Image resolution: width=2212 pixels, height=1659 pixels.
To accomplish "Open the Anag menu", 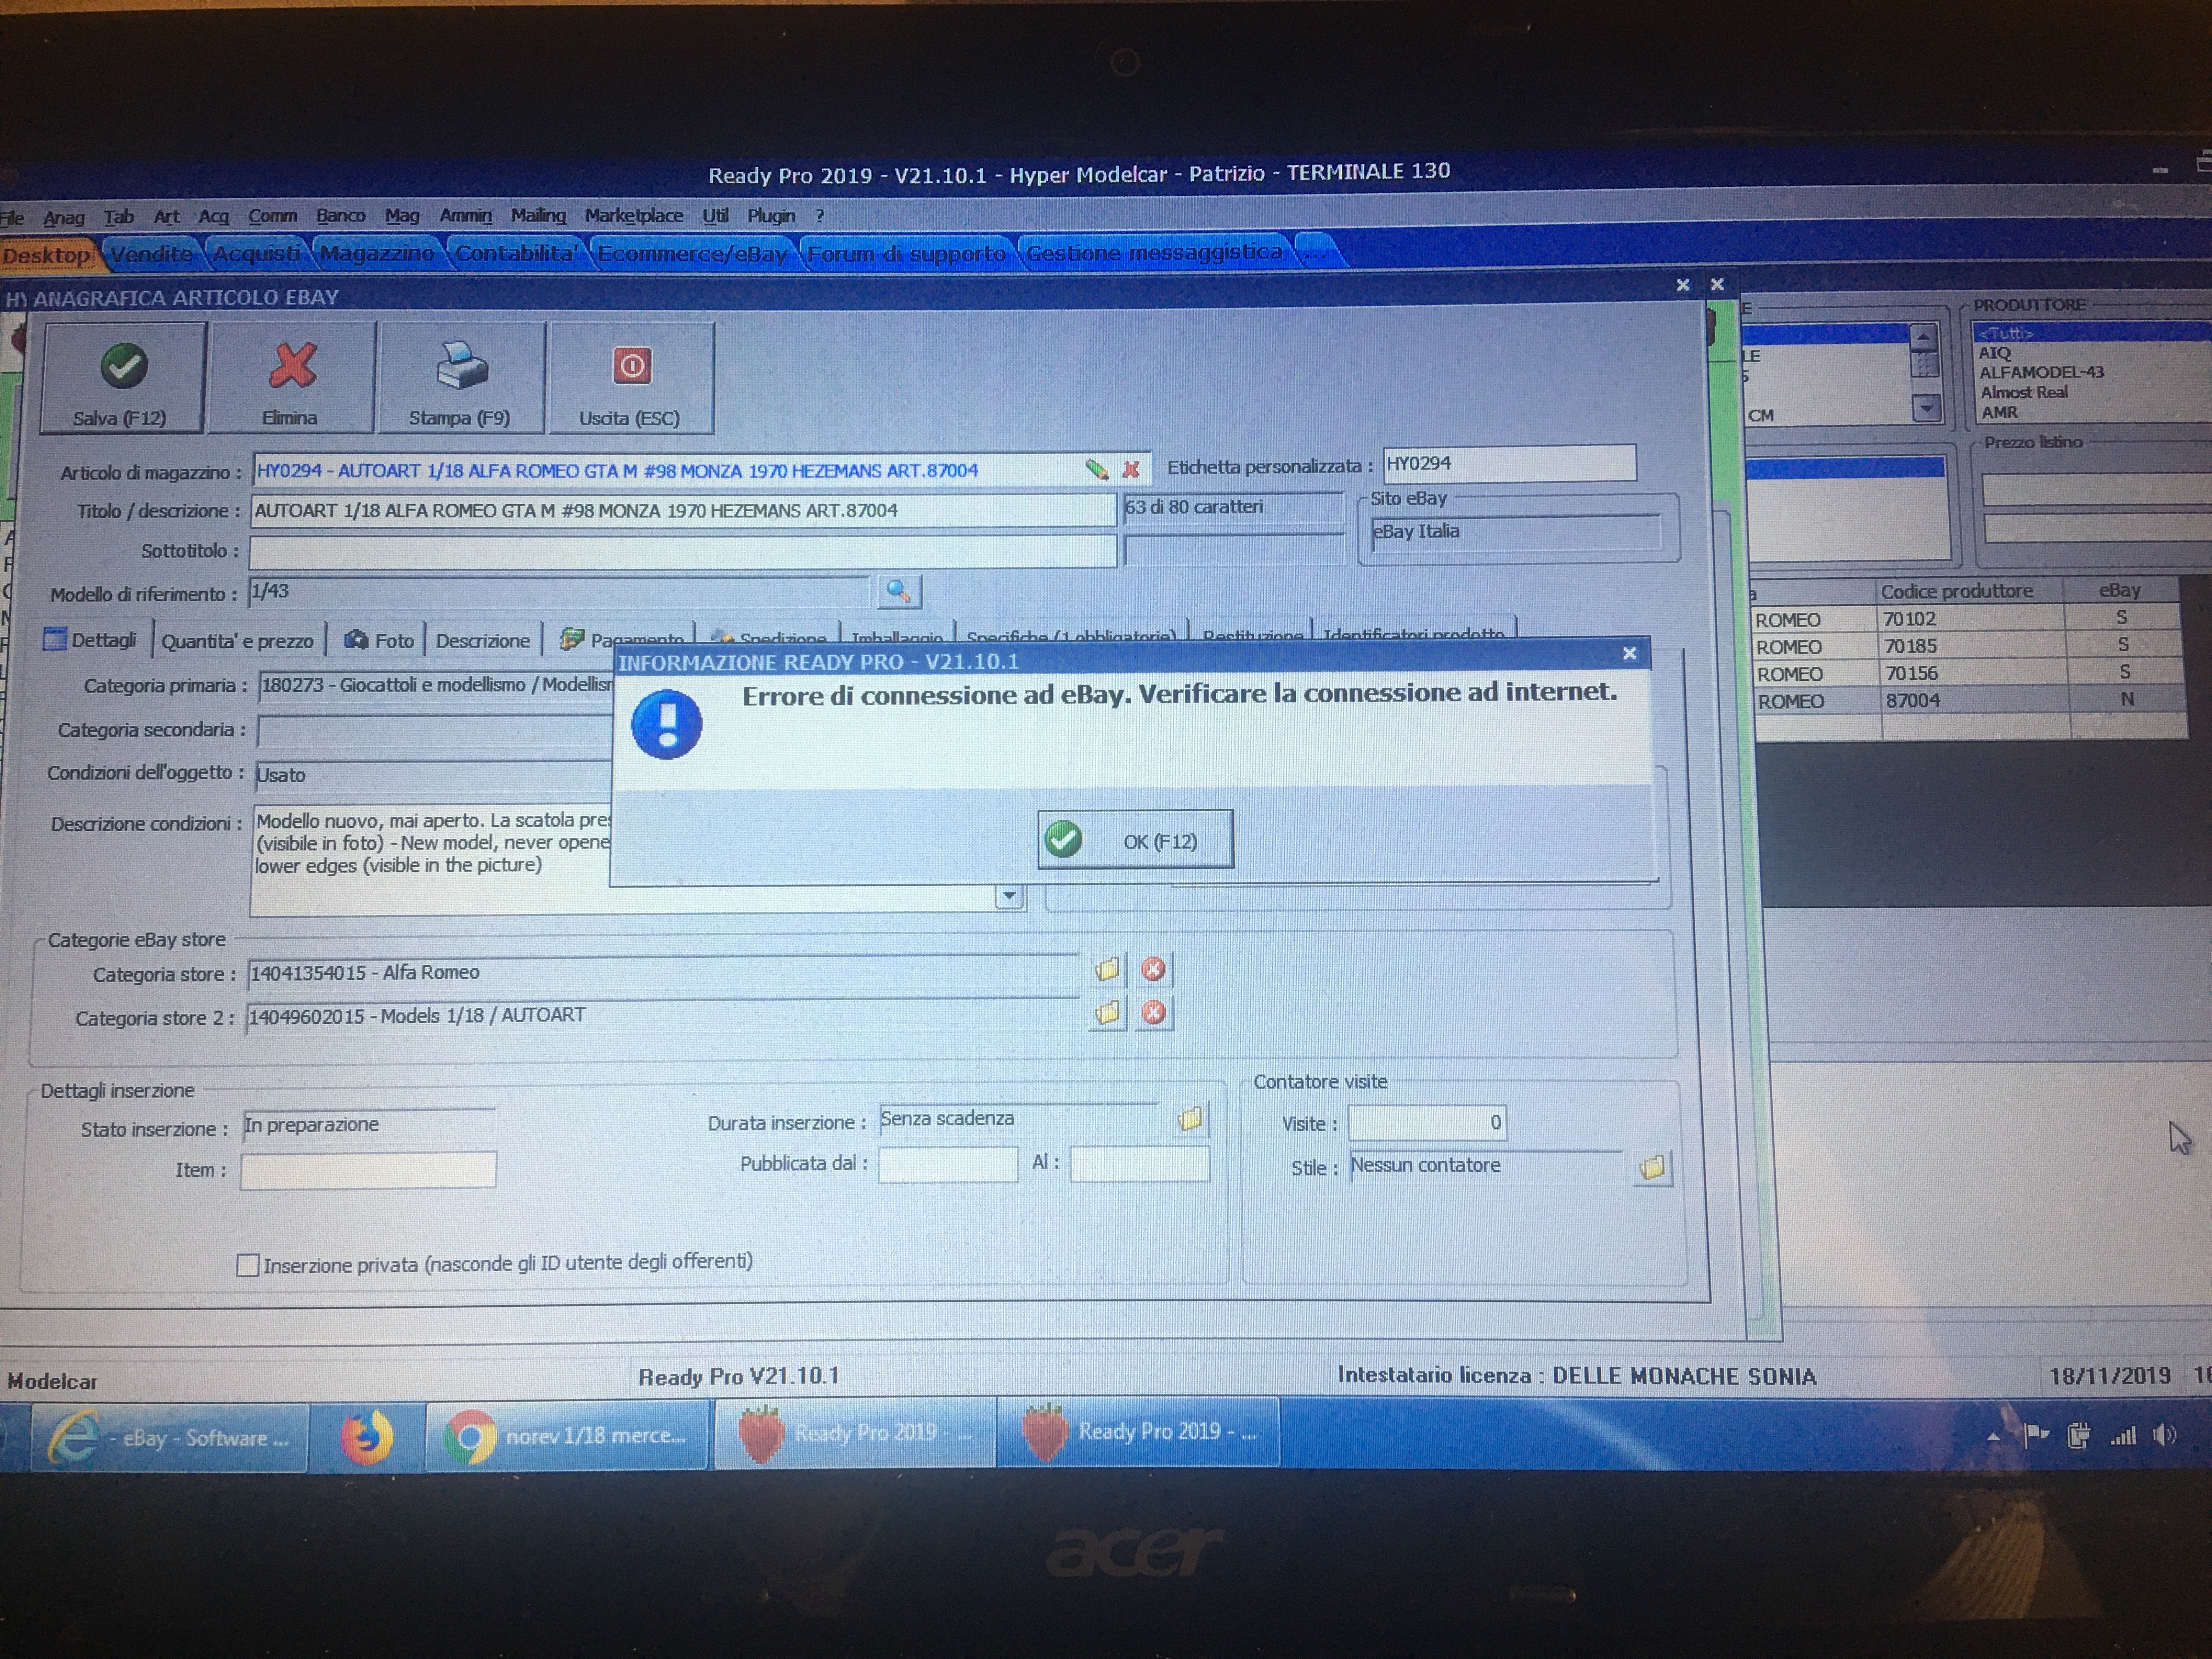I will point(63,217).
